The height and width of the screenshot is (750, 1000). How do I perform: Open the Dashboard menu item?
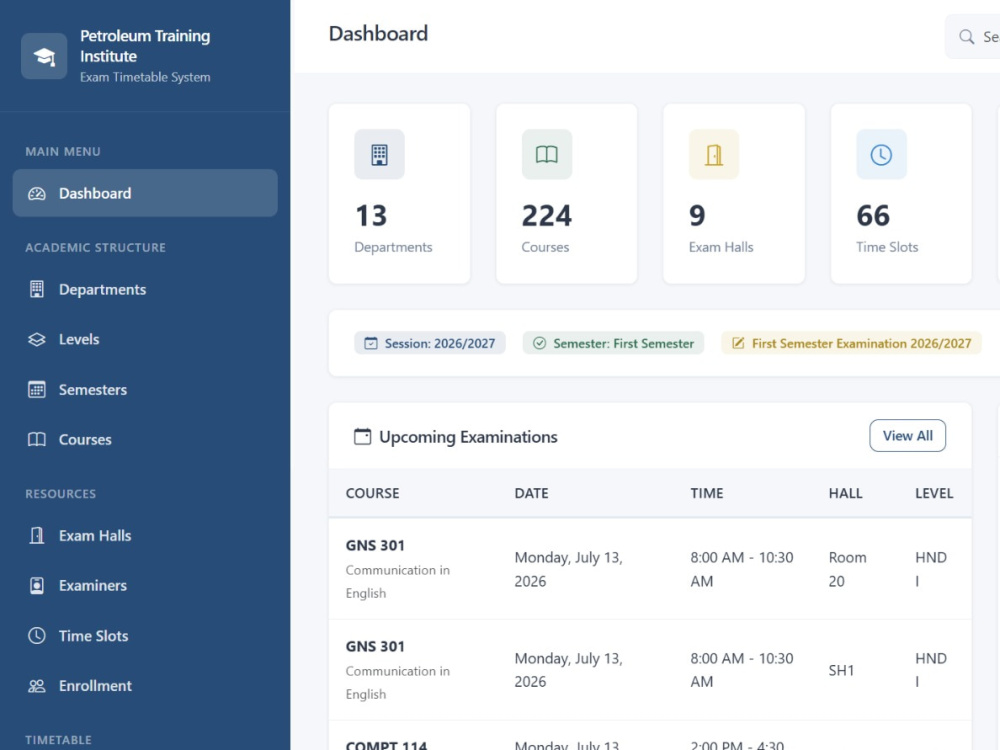(x=145, y=193)
